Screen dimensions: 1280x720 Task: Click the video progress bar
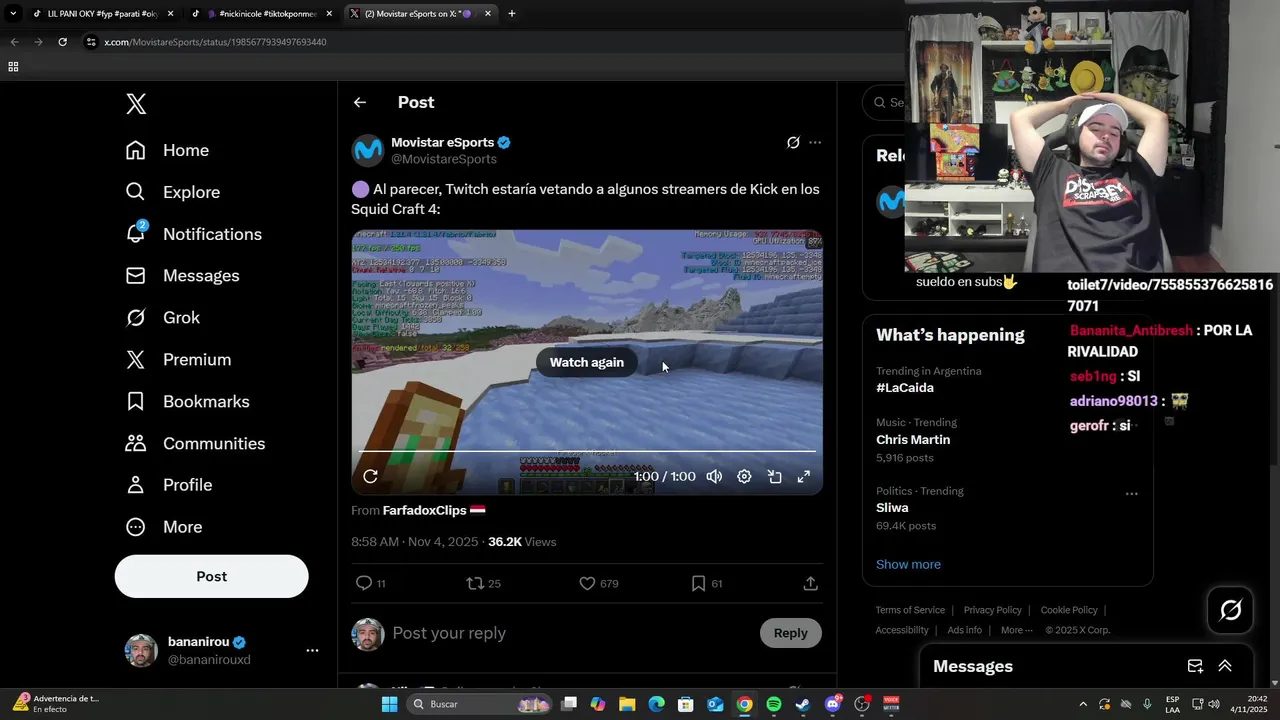(x=587, y=451)
